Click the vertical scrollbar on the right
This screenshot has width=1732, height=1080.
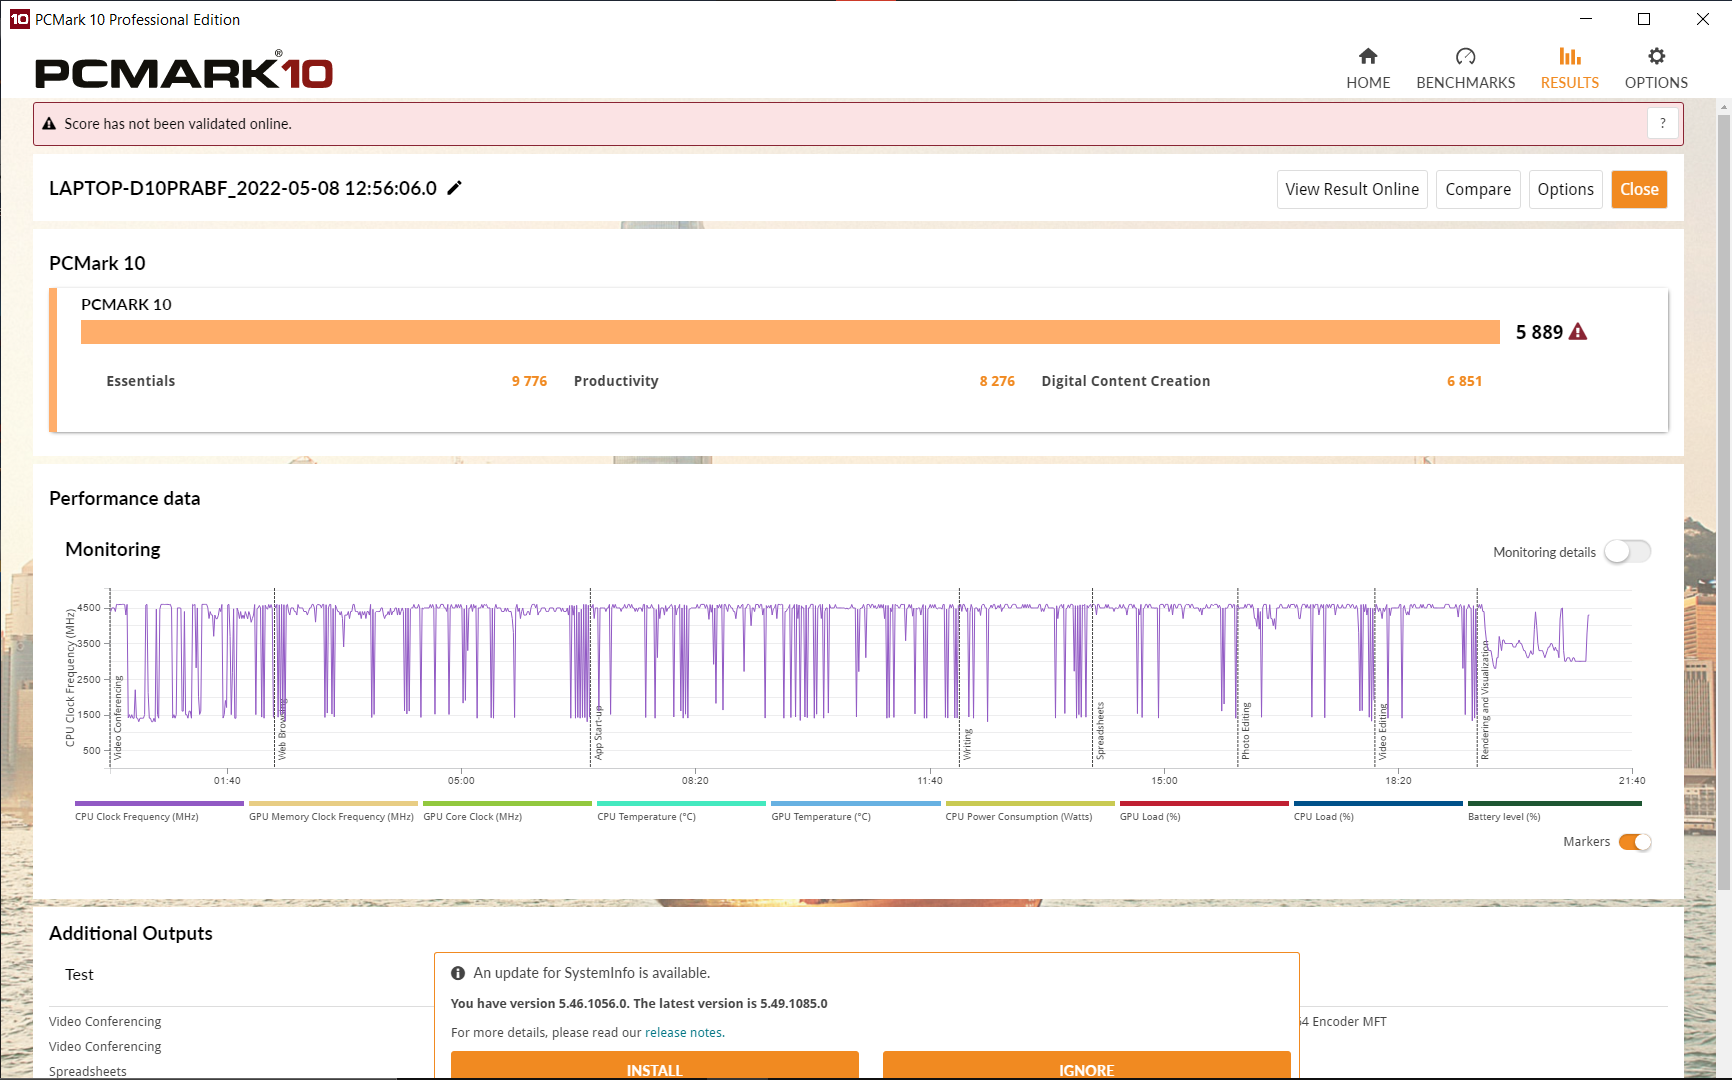[1723, 500]
